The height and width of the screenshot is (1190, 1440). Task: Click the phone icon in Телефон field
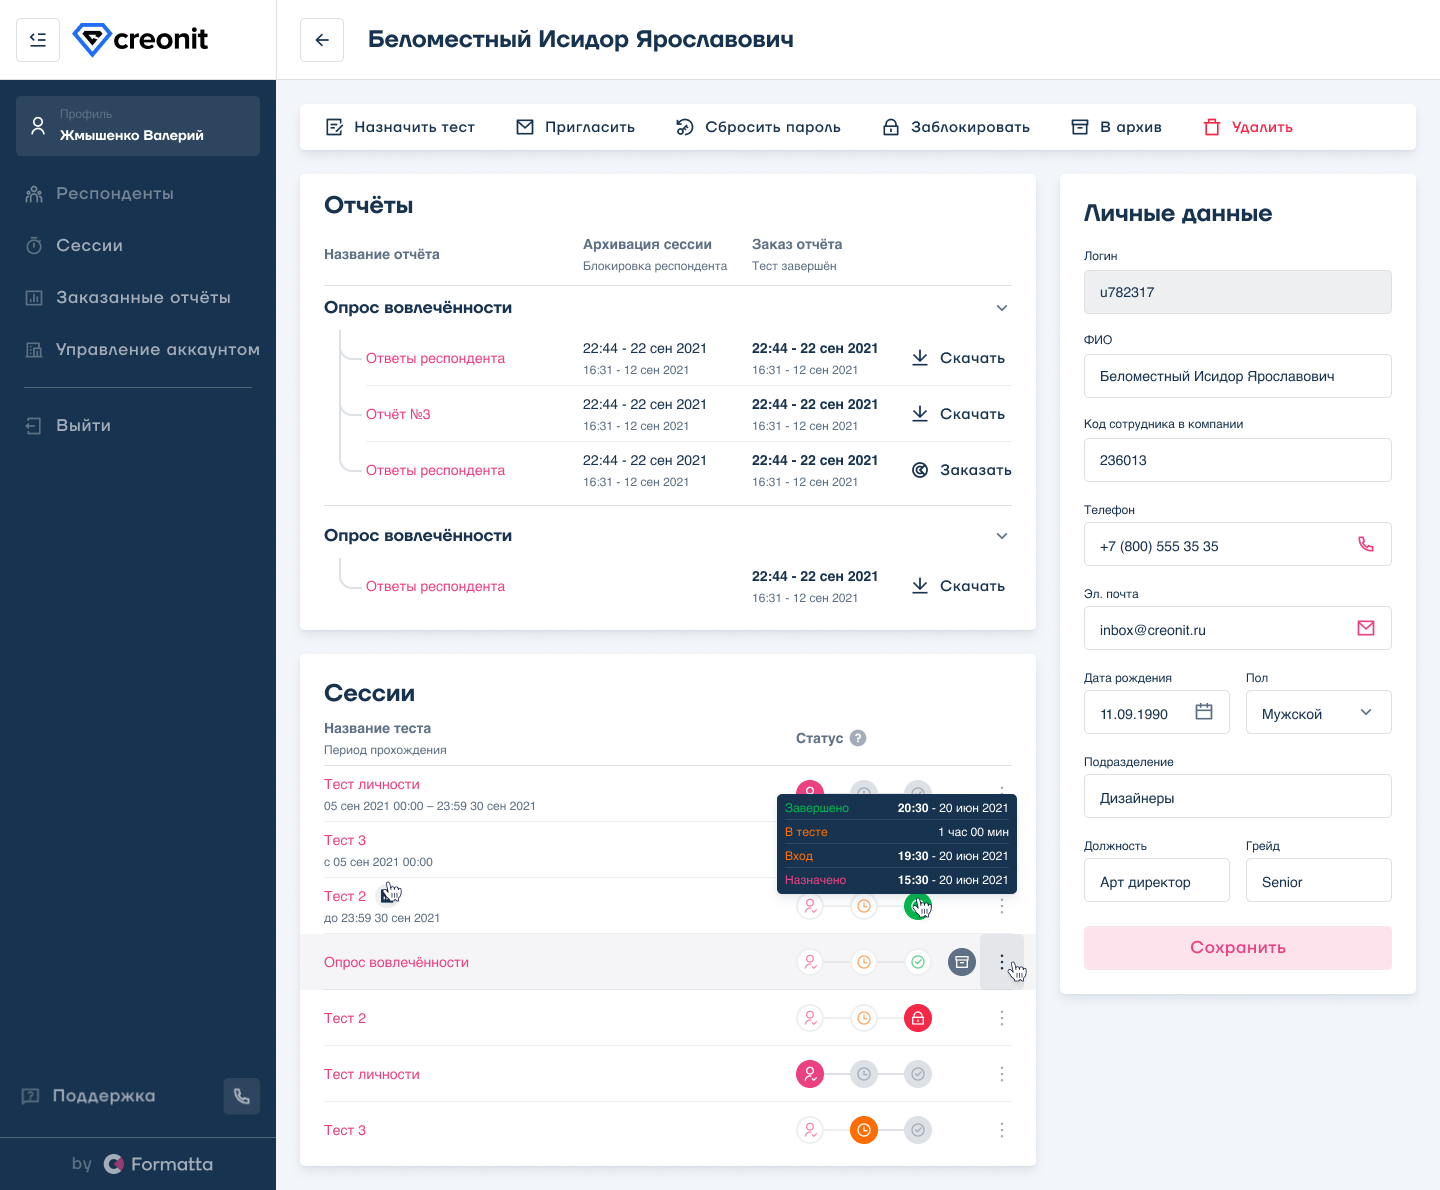click(x=1366, y=545)
